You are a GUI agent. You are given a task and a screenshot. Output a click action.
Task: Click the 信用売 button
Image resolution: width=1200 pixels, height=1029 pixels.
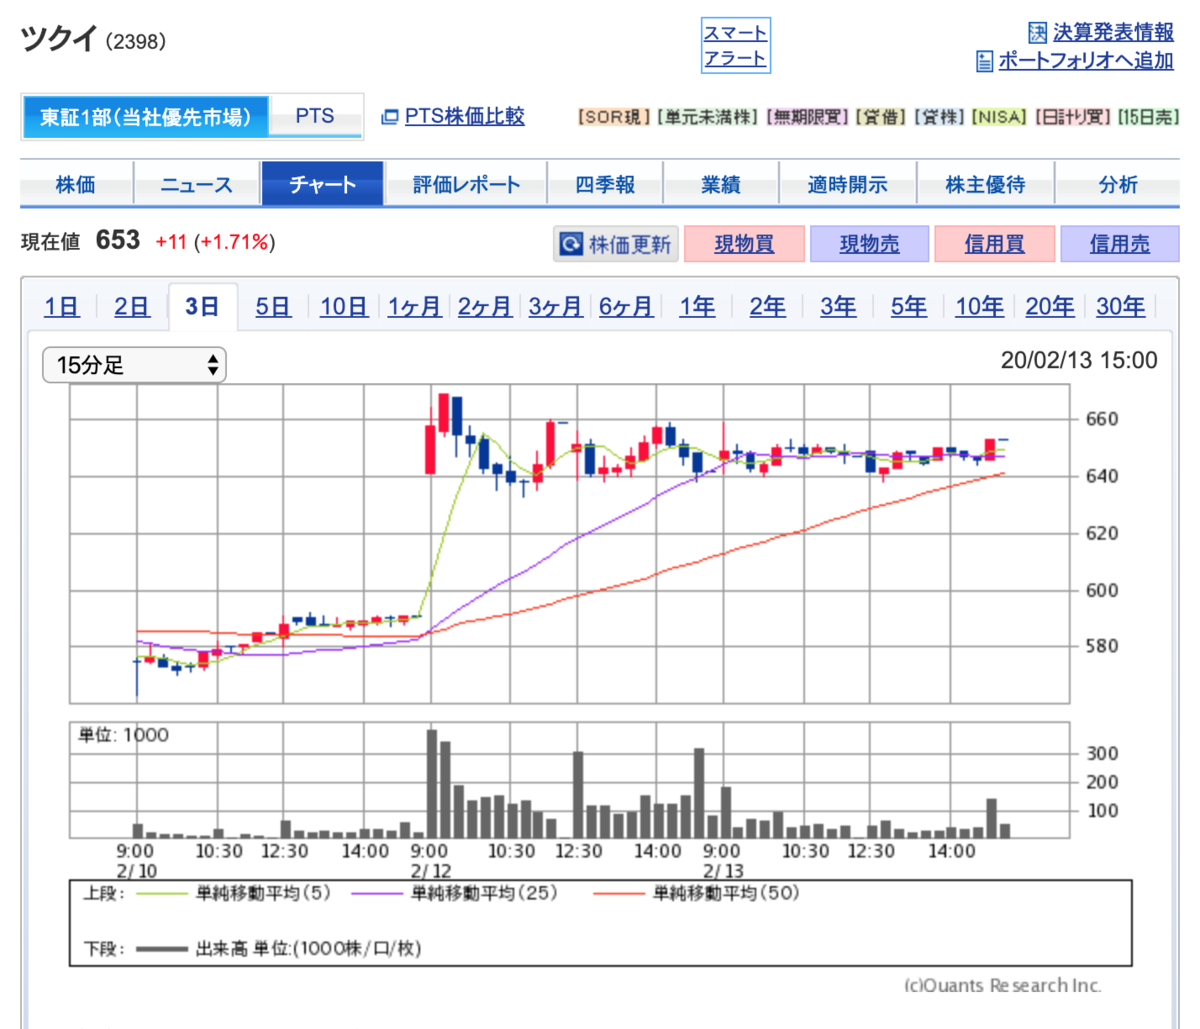[1119, 244]
